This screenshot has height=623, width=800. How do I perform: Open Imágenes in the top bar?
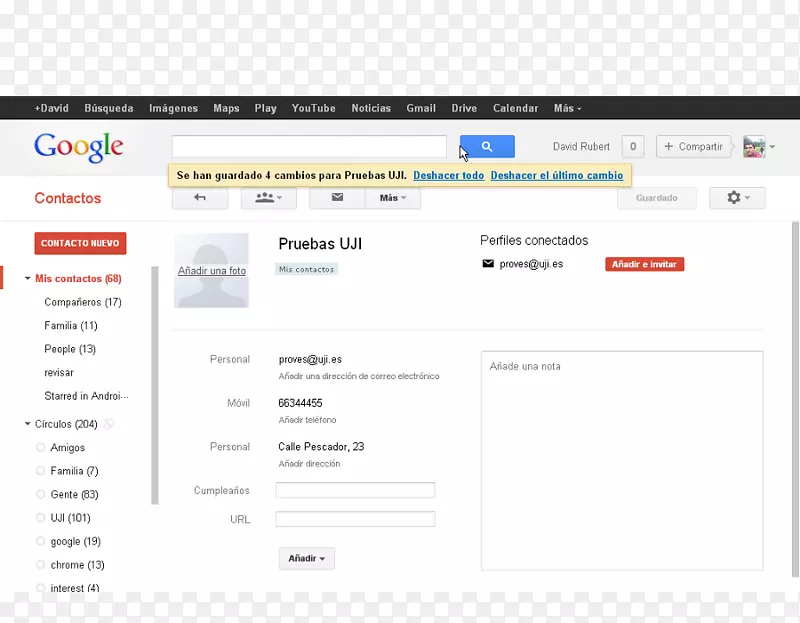[173, 108]
